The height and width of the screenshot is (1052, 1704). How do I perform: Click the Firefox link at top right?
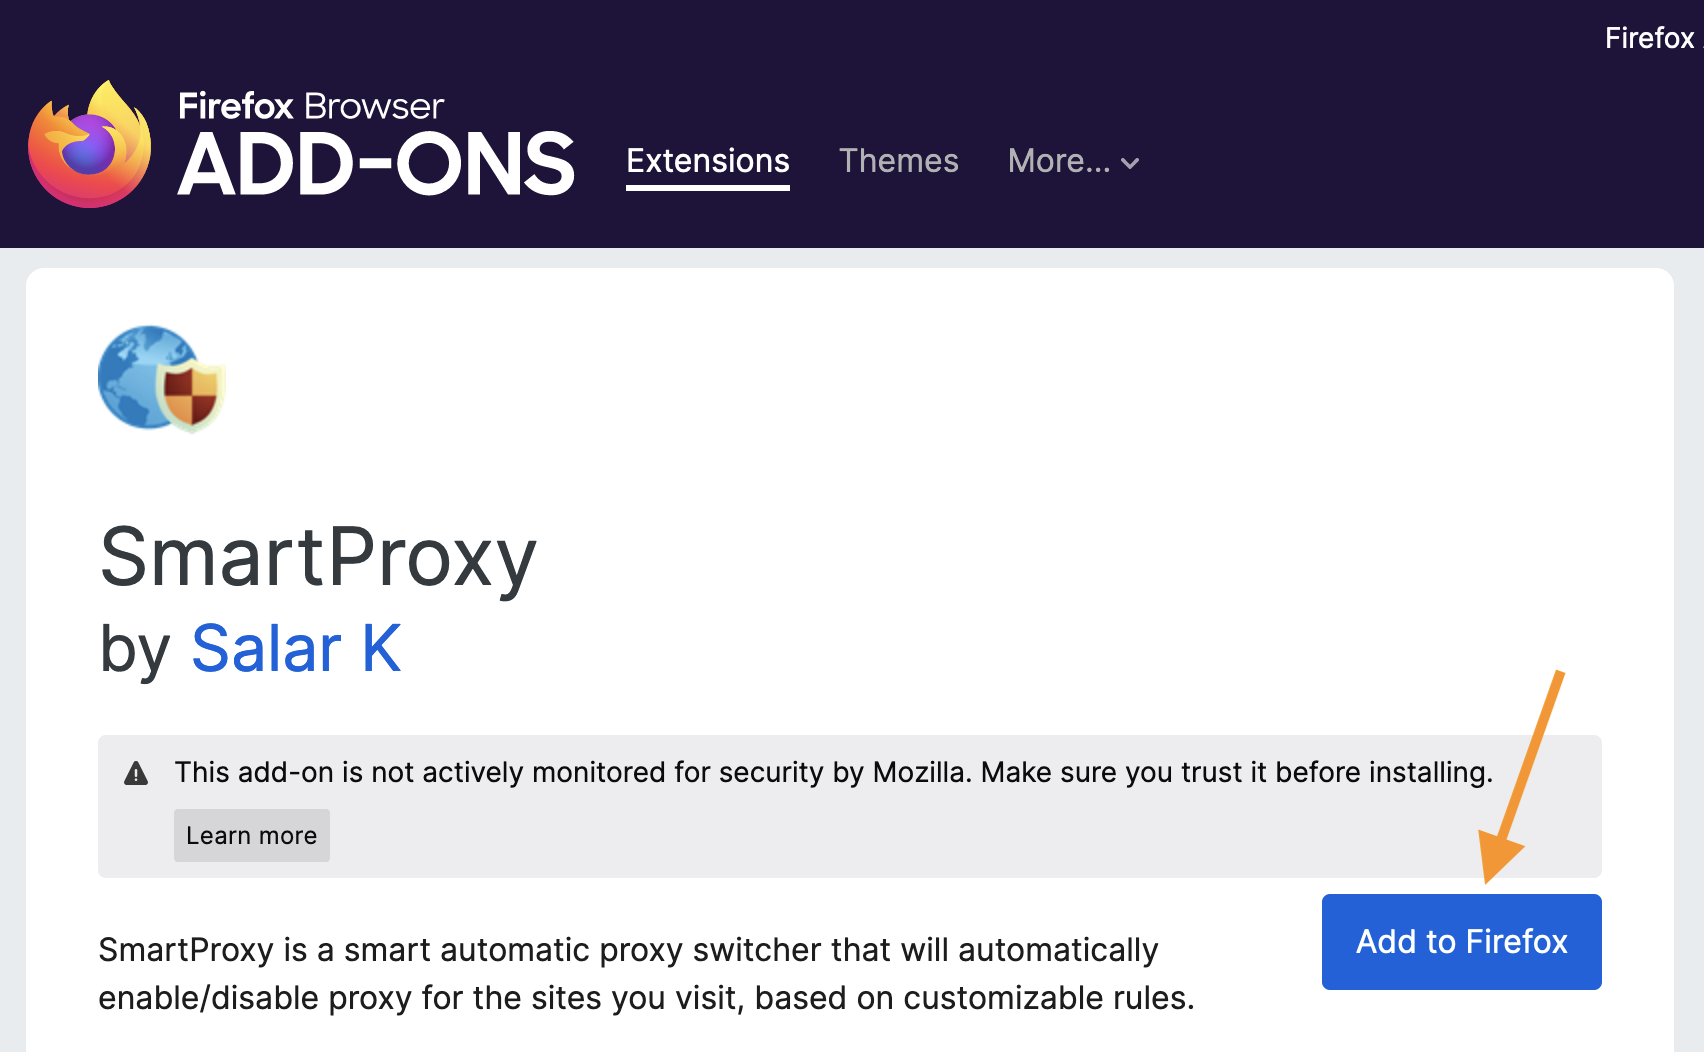[x=1650, y=38]
